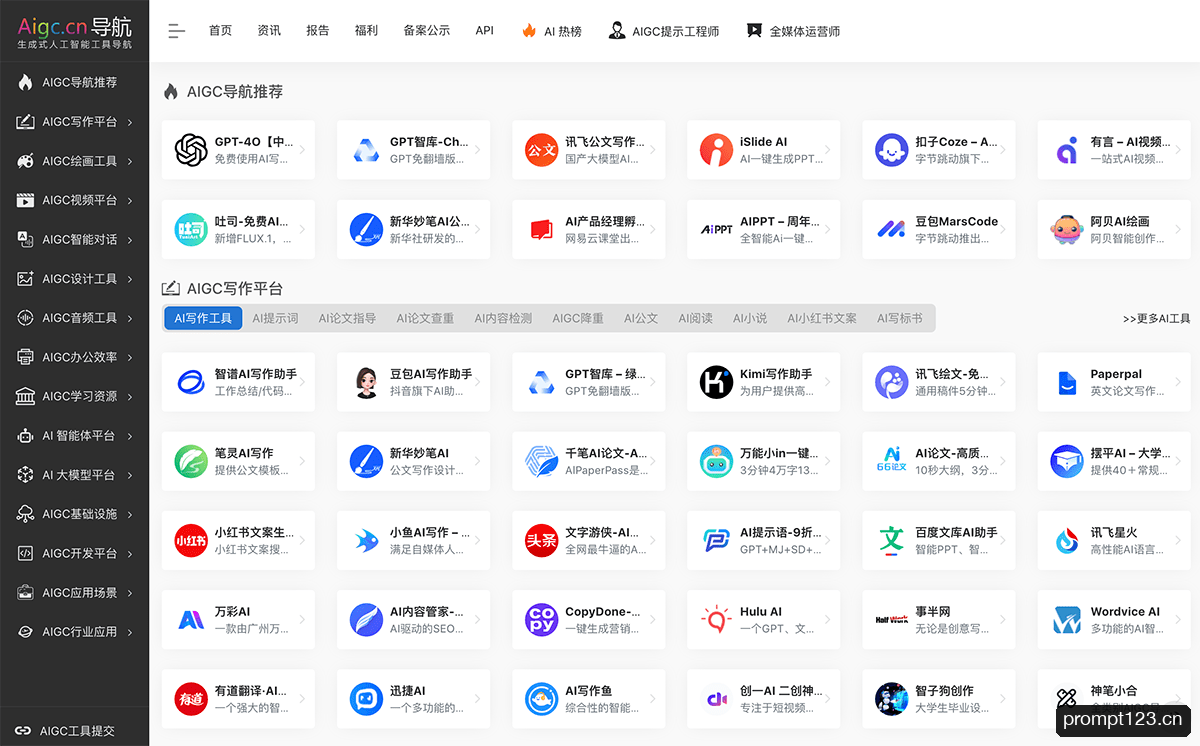Expand AI 智能体平台 in the sidebar
1200x746 pixels.
pyautogui.click(x=74, y=436)
